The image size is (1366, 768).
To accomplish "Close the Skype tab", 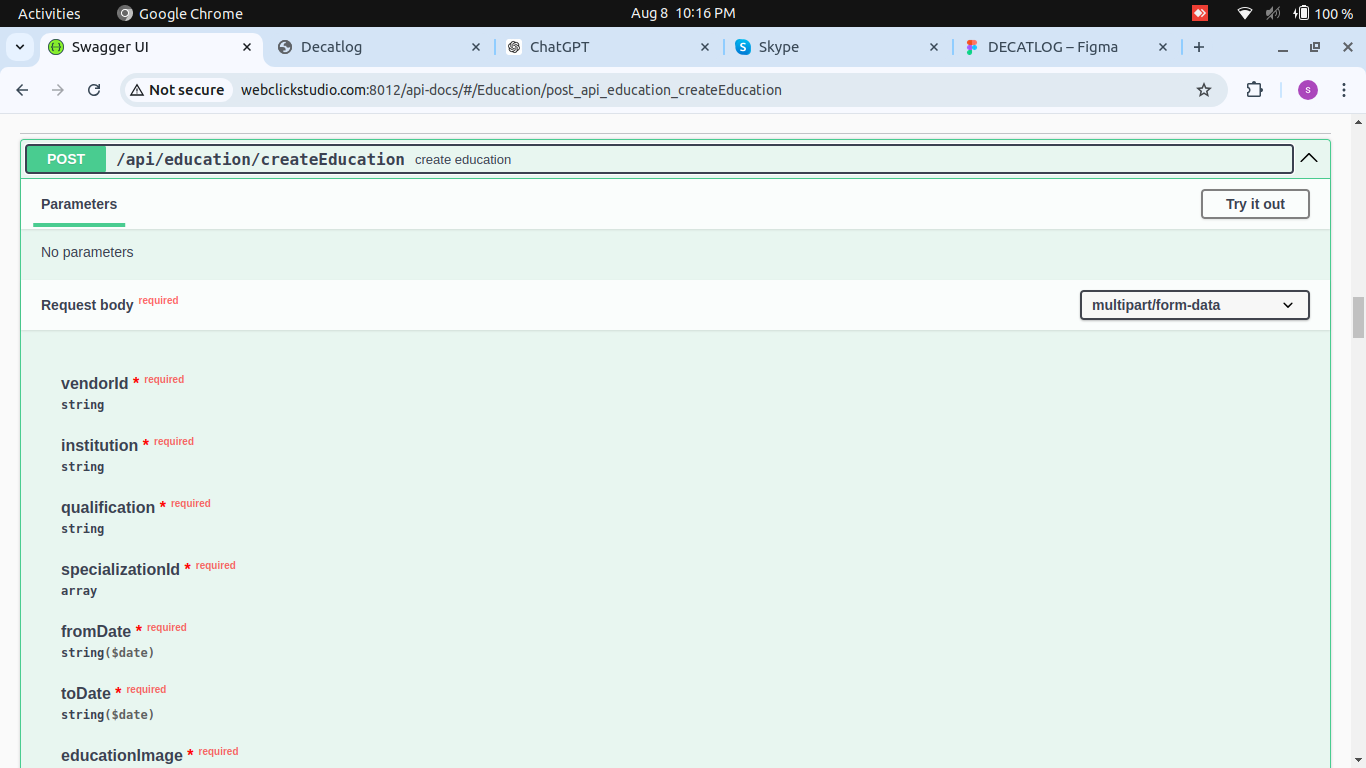I will (x=934, y=47).
